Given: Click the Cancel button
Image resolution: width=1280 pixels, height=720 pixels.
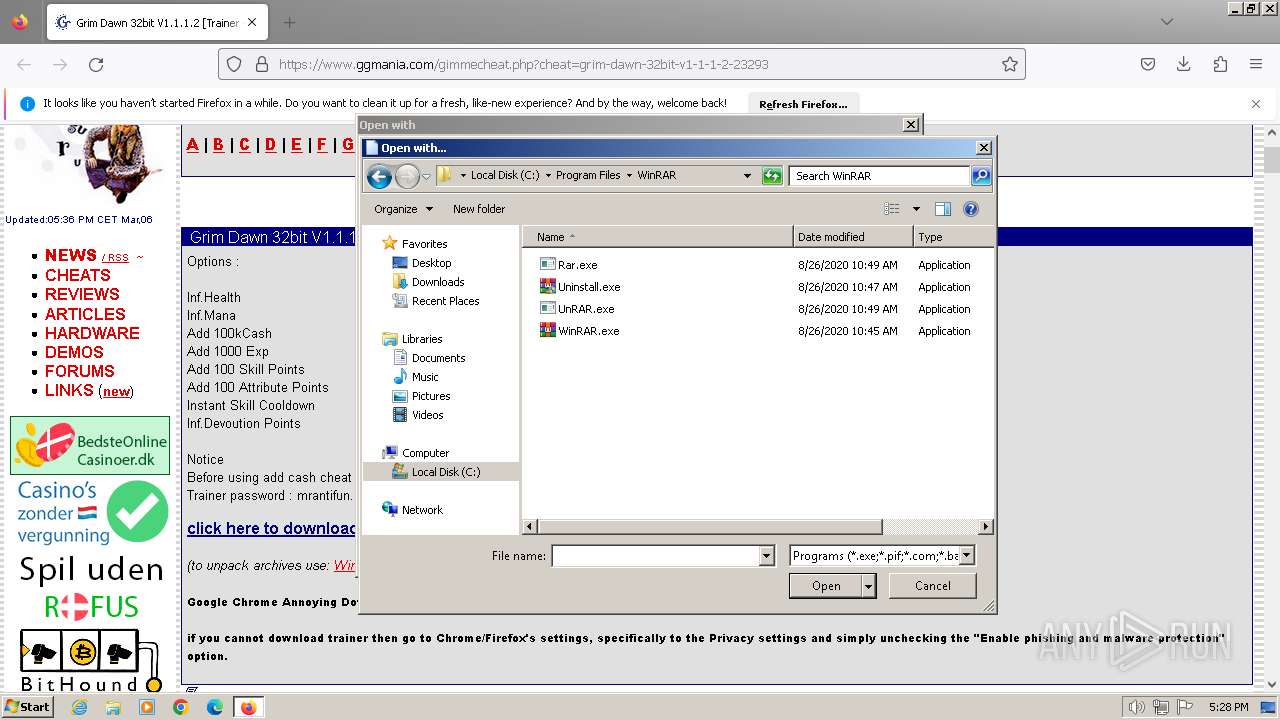Looking at the screenshot, I should click(932, 586).
